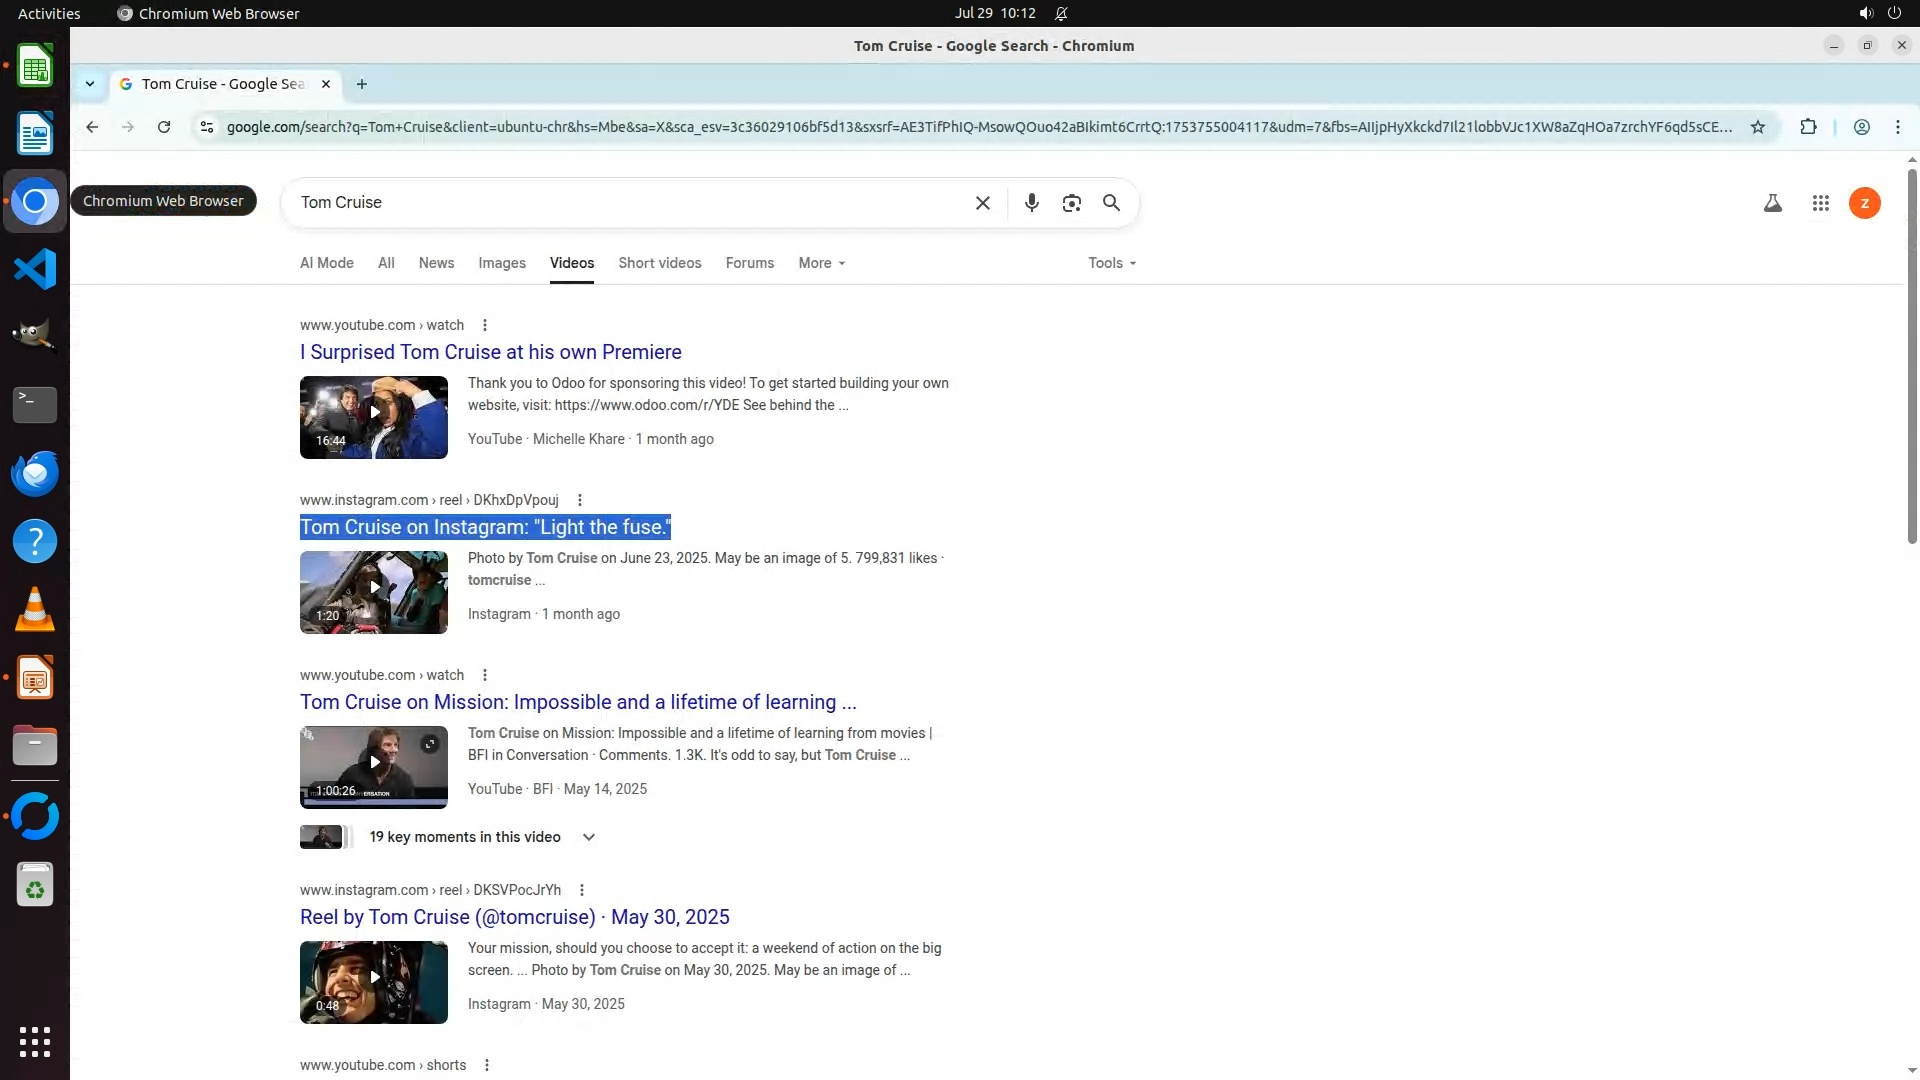The height and width of the screenshot is (1080, 1920).
Task: Open 'Reel by Tom Cruise' May 30 link
Action: (x=514, y=917)
